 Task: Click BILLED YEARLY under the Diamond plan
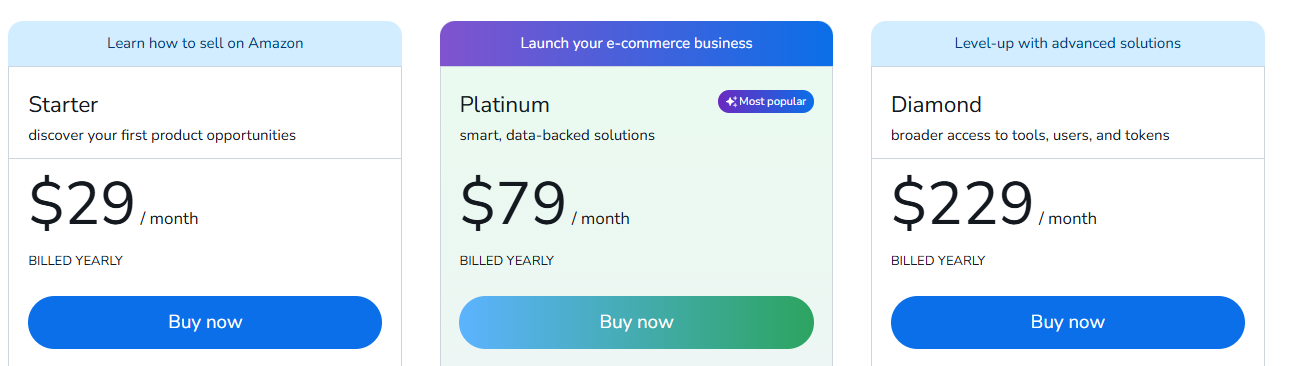tap(938, 261)
